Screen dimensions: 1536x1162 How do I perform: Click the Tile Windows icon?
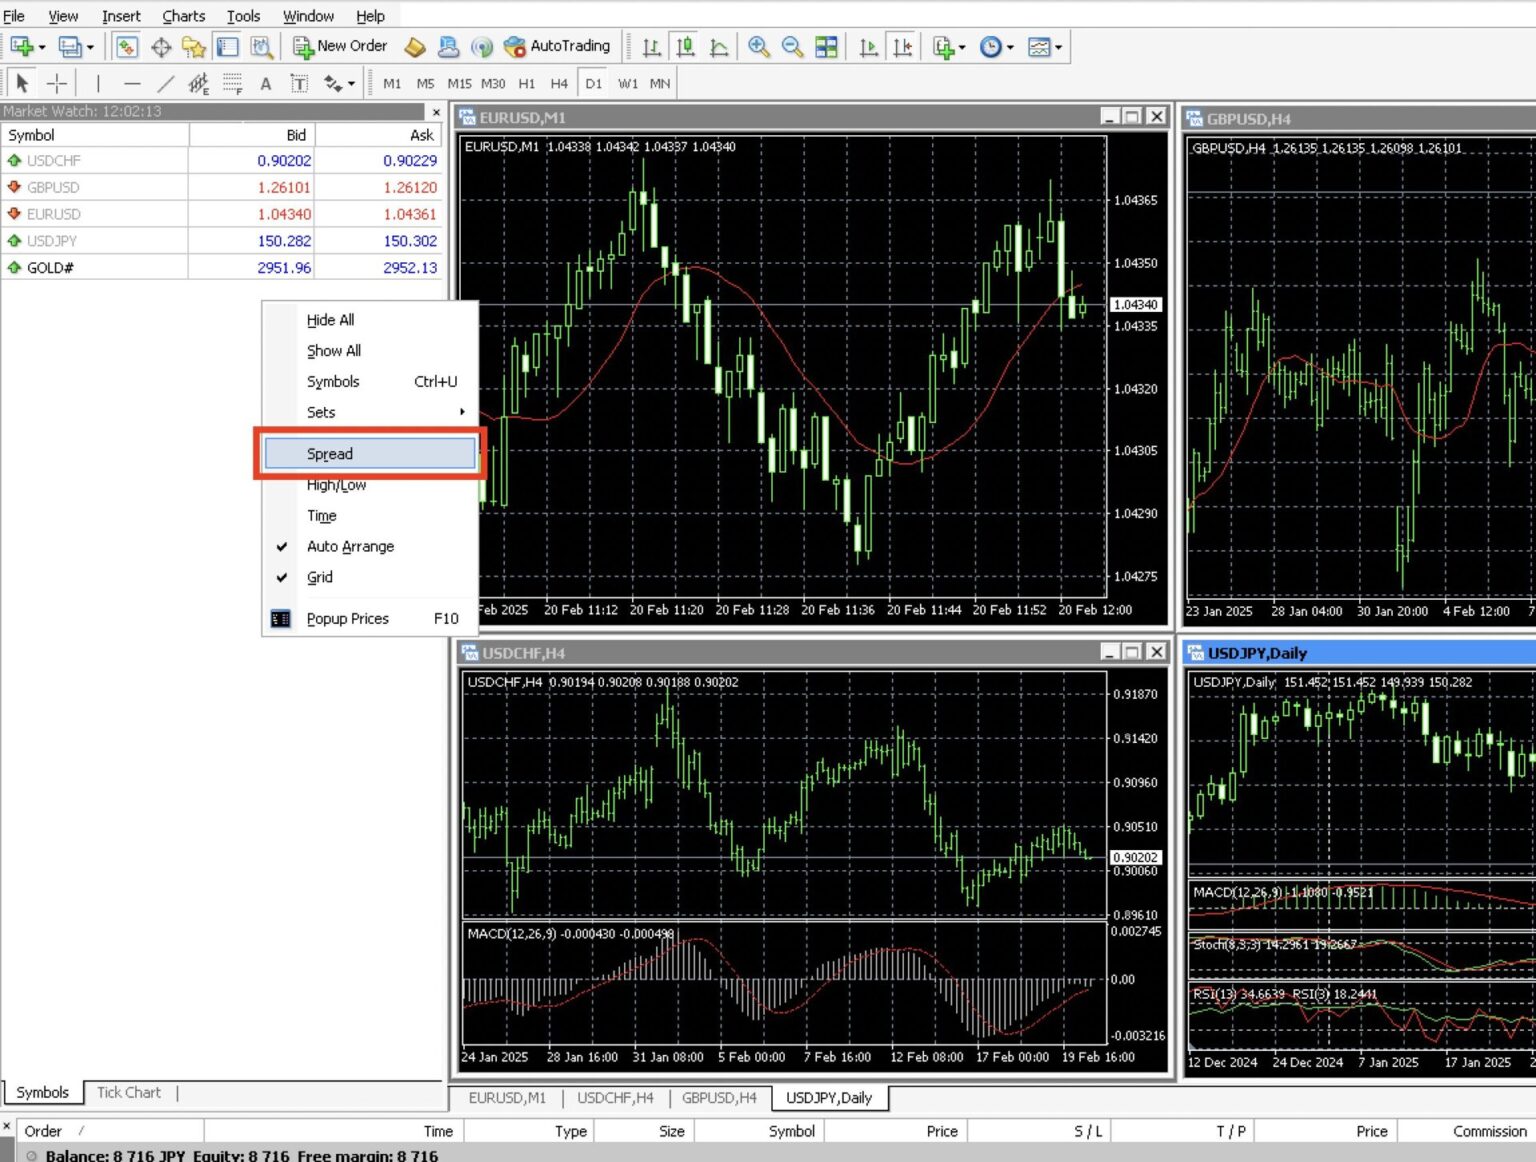point(826,47)
